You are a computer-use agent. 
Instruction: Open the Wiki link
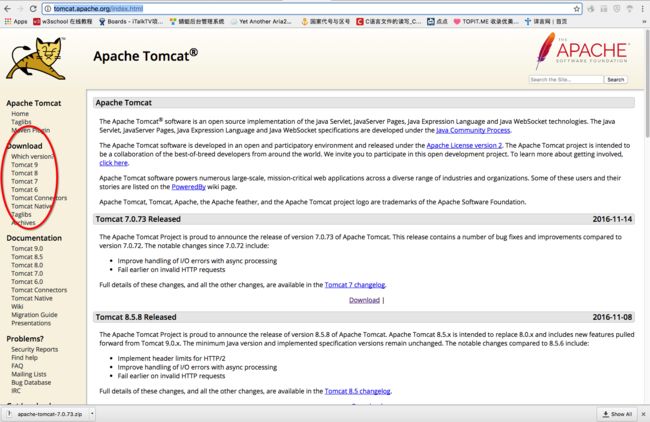click(x=17, y=306)
